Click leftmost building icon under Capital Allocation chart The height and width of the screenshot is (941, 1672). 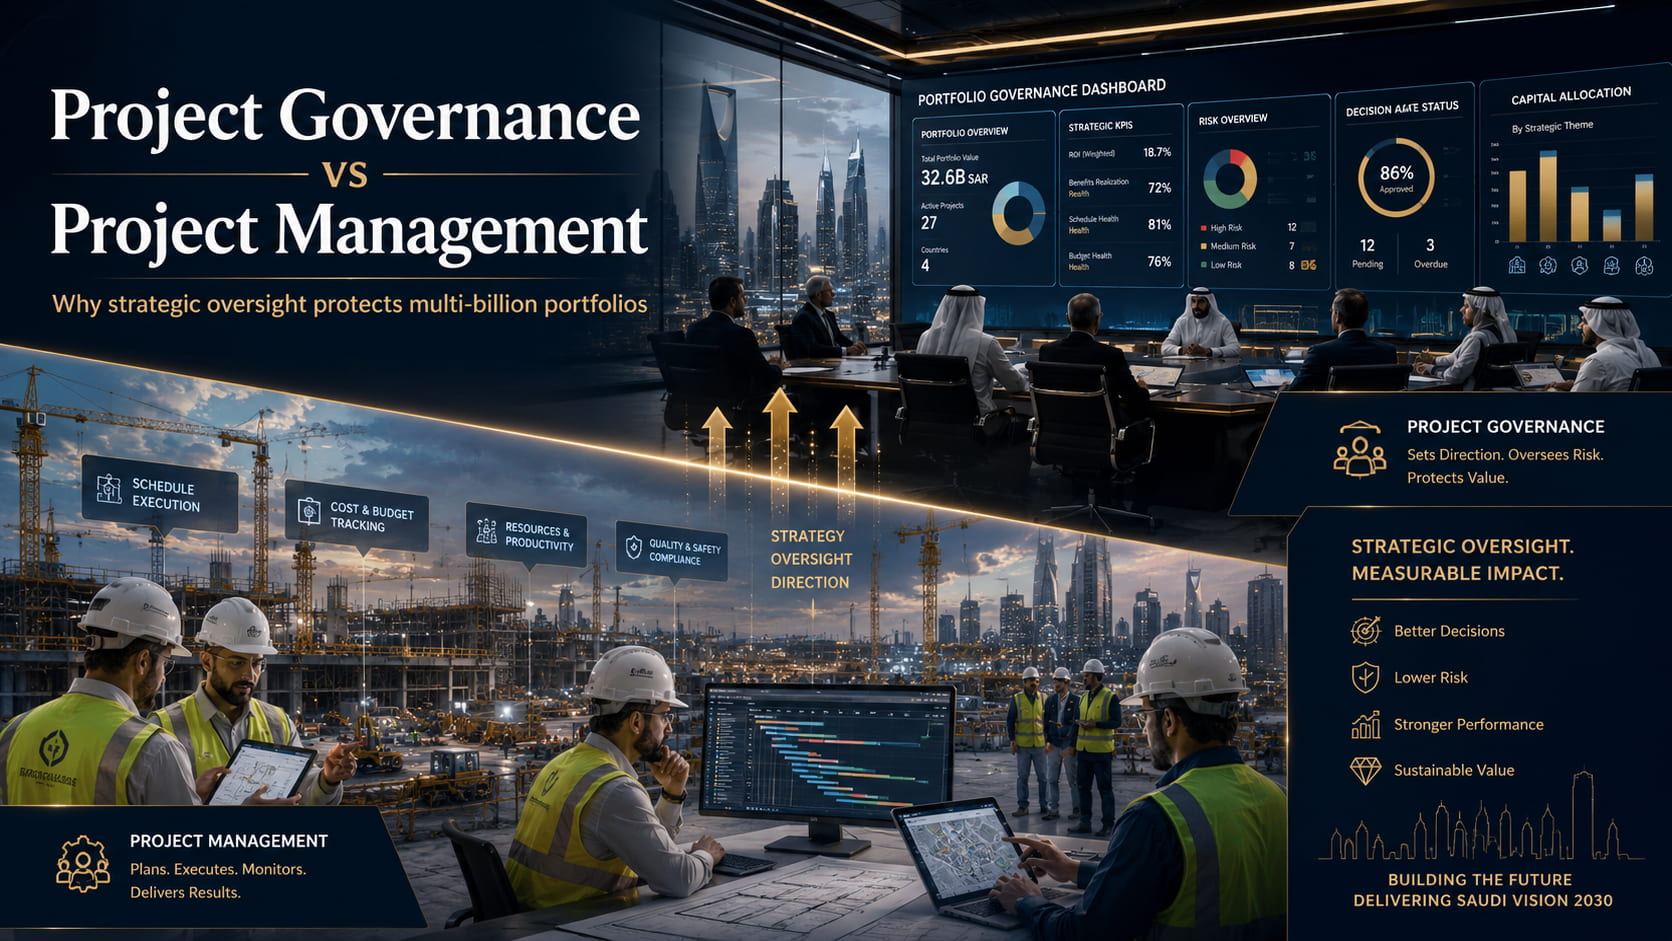(1517, 265)
